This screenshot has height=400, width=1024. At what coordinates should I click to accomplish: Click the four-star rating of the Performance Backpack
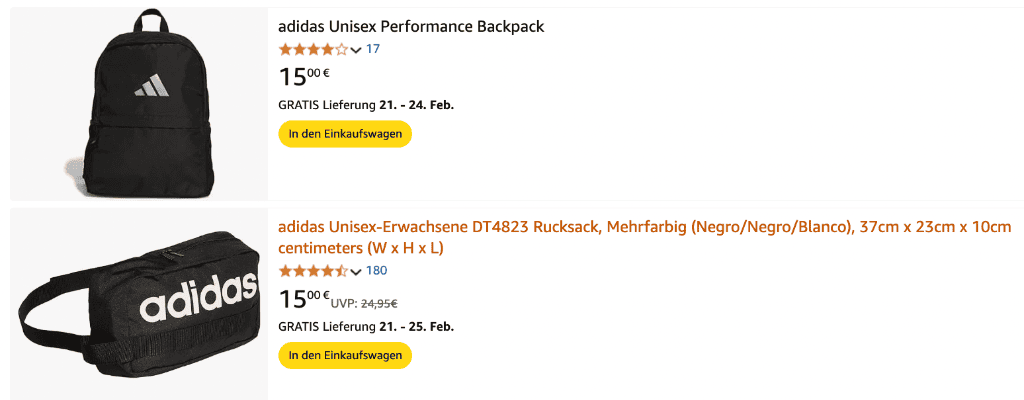click(313, 49)
